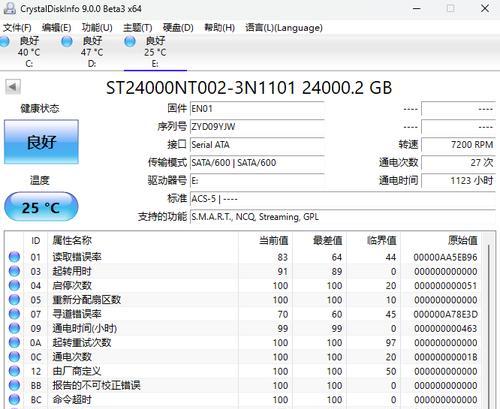Click raw value 00000AA5EB96
The height and width of the screenshot is (409, 500).
coord(445,257)
